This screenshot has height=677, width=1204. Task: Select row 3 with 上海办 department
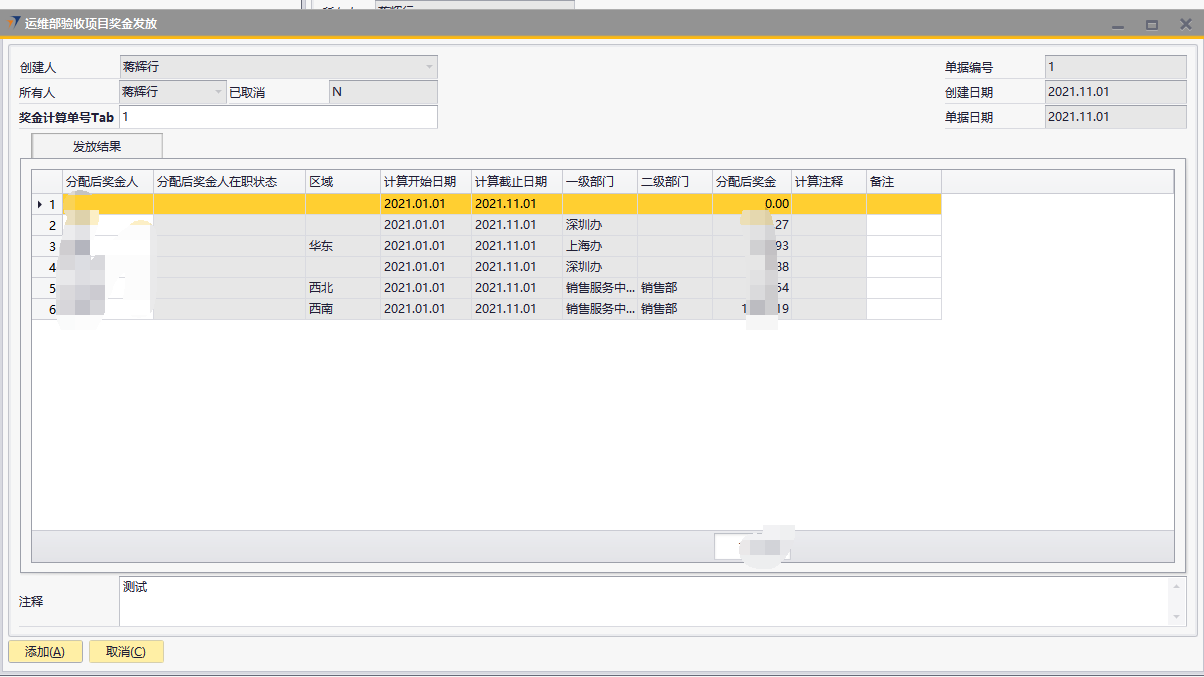[598, 246]
